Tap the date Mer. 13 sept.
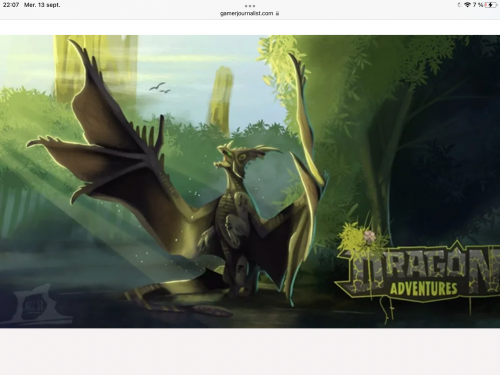Viewport: 500px width, 375px height. tap(42, 5)
